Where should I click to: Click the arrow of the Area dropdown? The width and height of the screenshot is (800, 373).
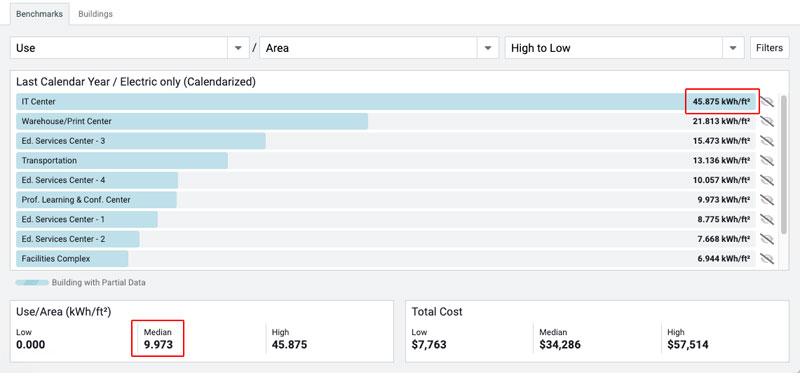[488, 48]
